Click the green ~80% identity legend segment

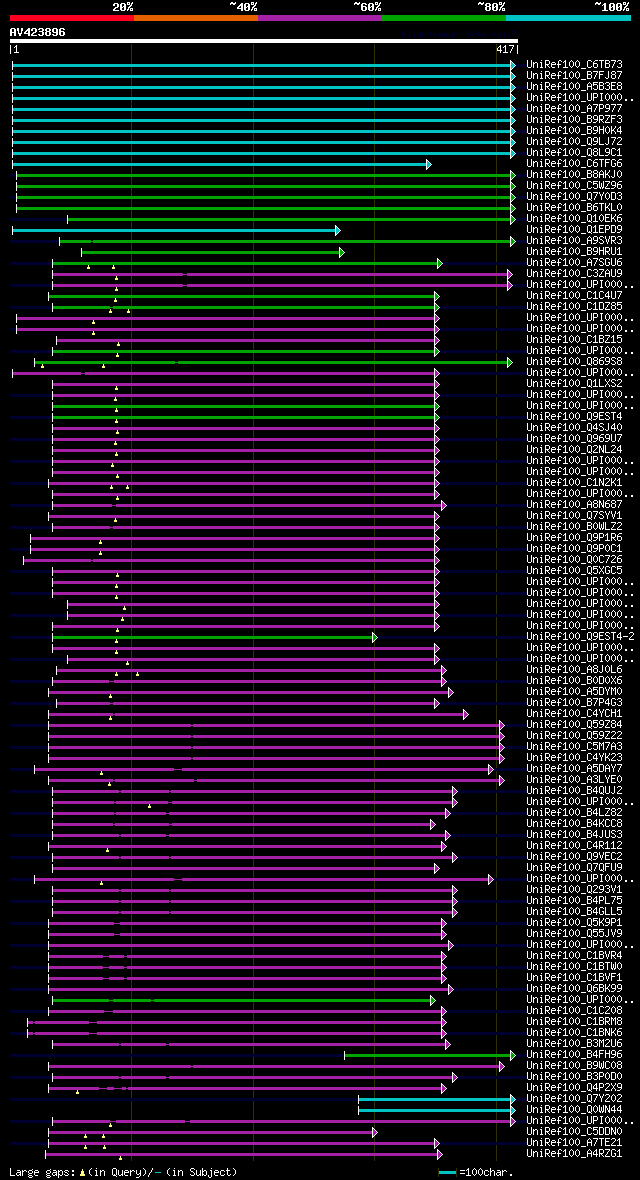tap(444, 17)
